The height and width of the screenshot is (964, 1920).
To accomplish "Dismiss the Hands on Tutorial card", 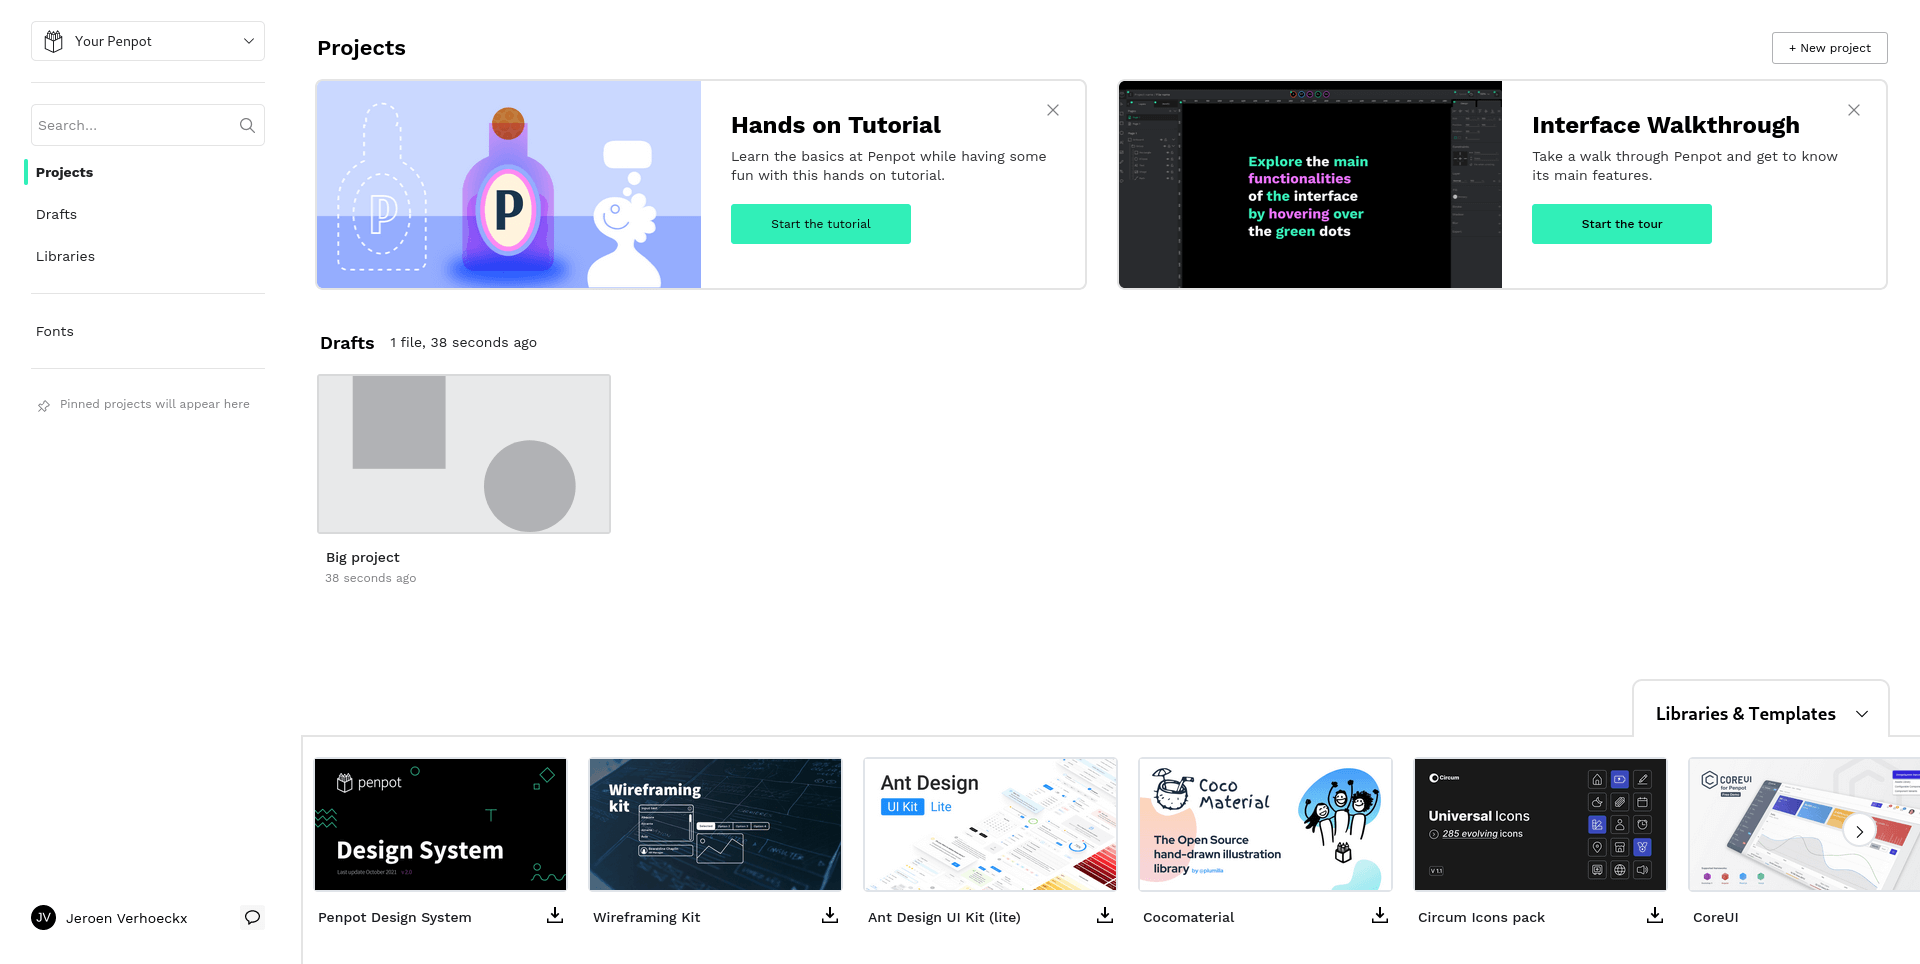I will pos(1053,110).
